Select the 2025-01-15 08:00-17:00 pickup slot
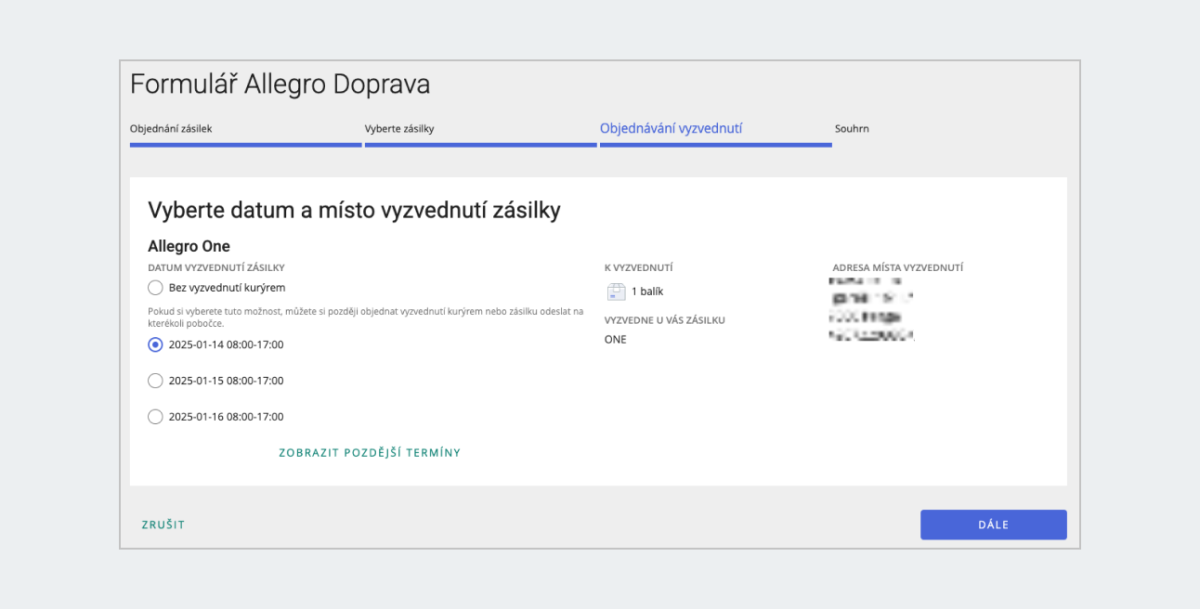This screenshot has width=1200, height=609. click(155, 381)
